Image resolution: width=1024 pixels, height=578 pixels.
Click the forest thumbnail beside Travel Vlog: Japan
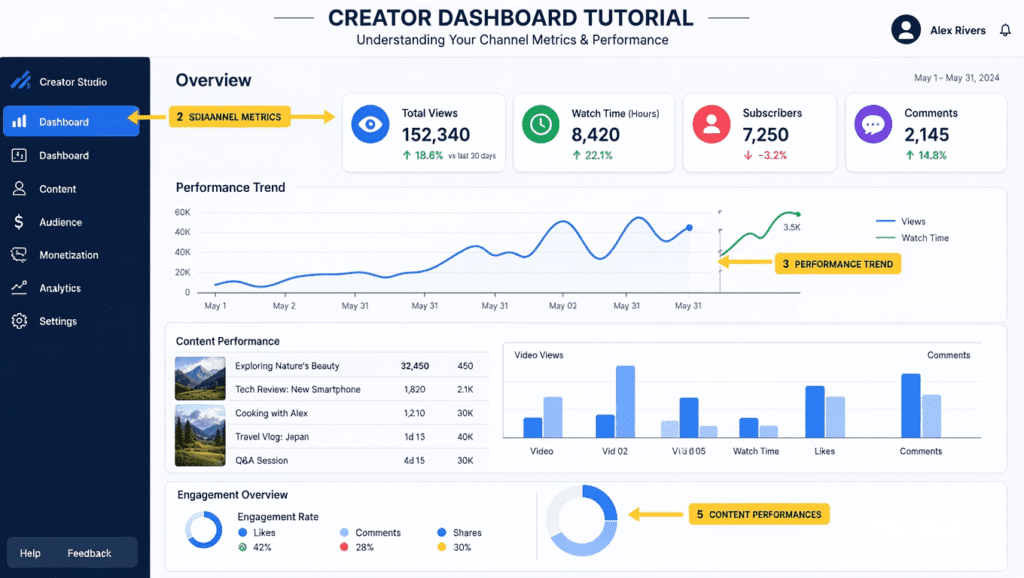pyautogui.click(x=200, y=436)
